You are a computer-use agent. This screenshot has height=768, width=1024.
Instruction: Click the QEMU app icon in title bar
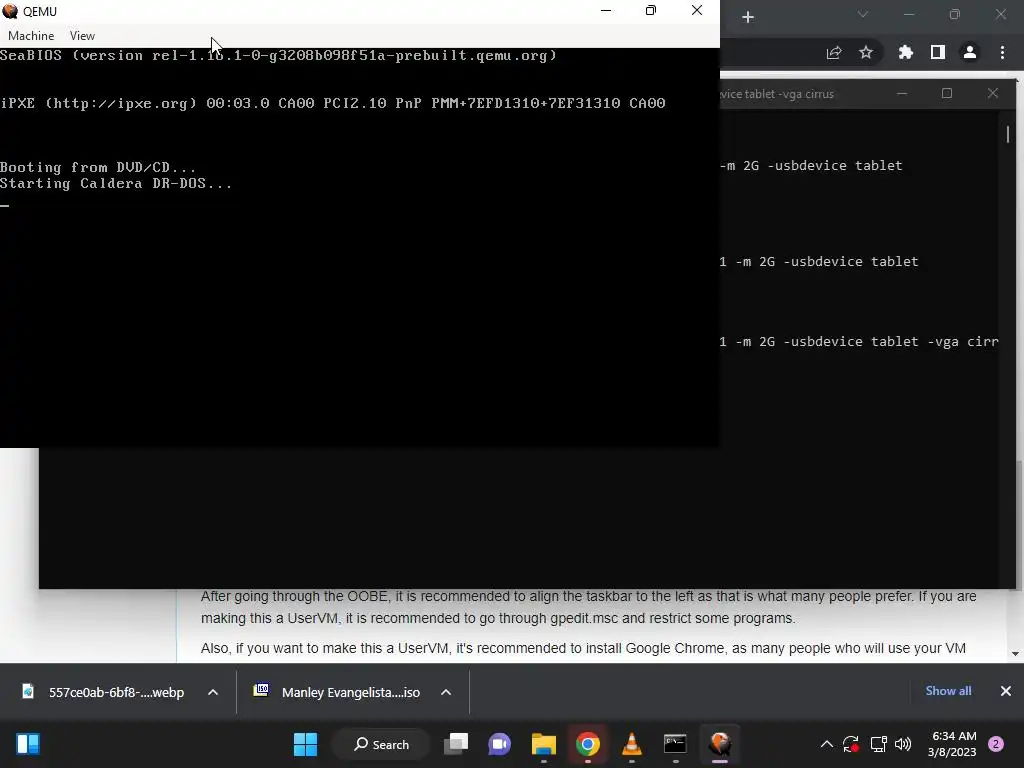tap(10, 11)
